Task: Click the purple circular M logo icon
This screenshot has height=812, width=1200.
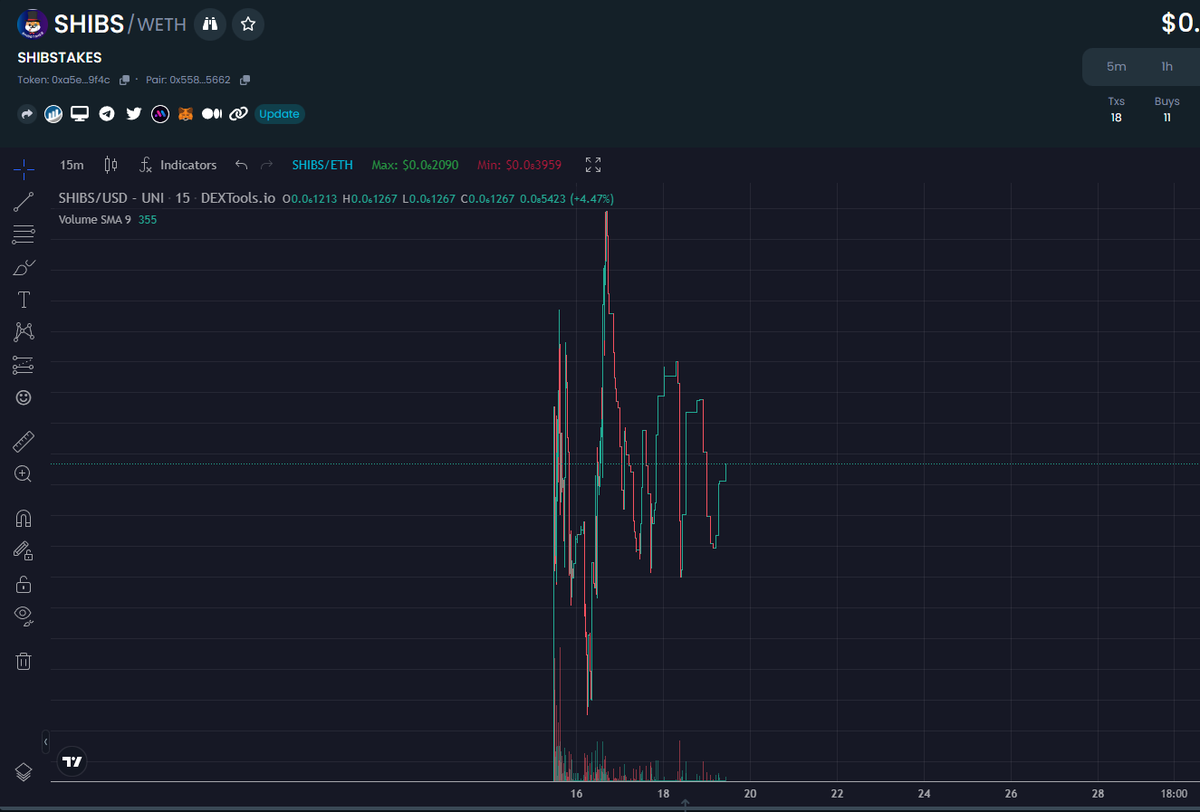Action: [x=160, y=114]
